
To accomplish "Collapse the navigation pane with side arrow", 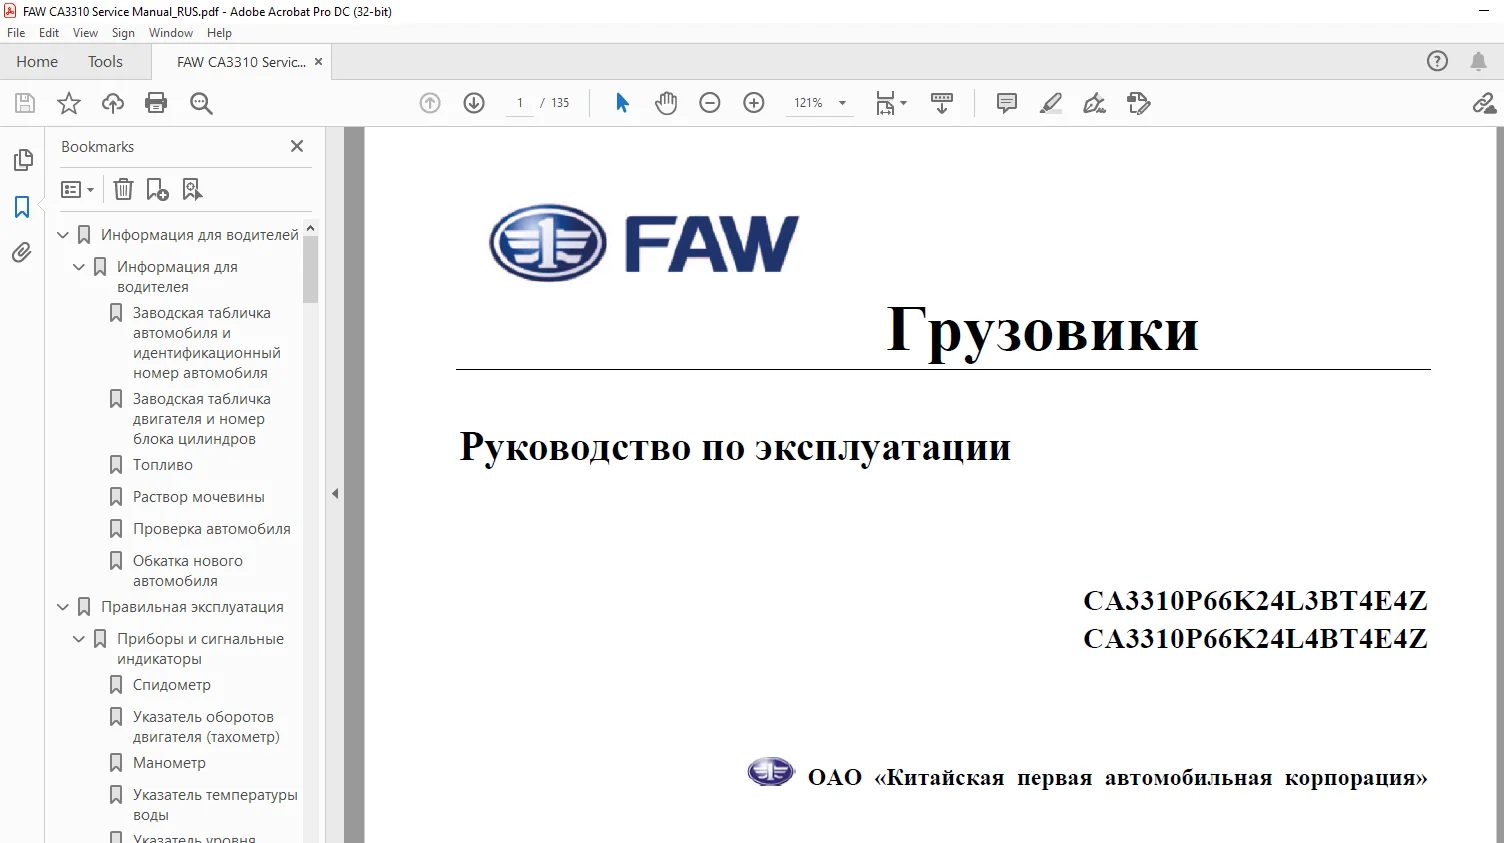I will click(335, 493).
